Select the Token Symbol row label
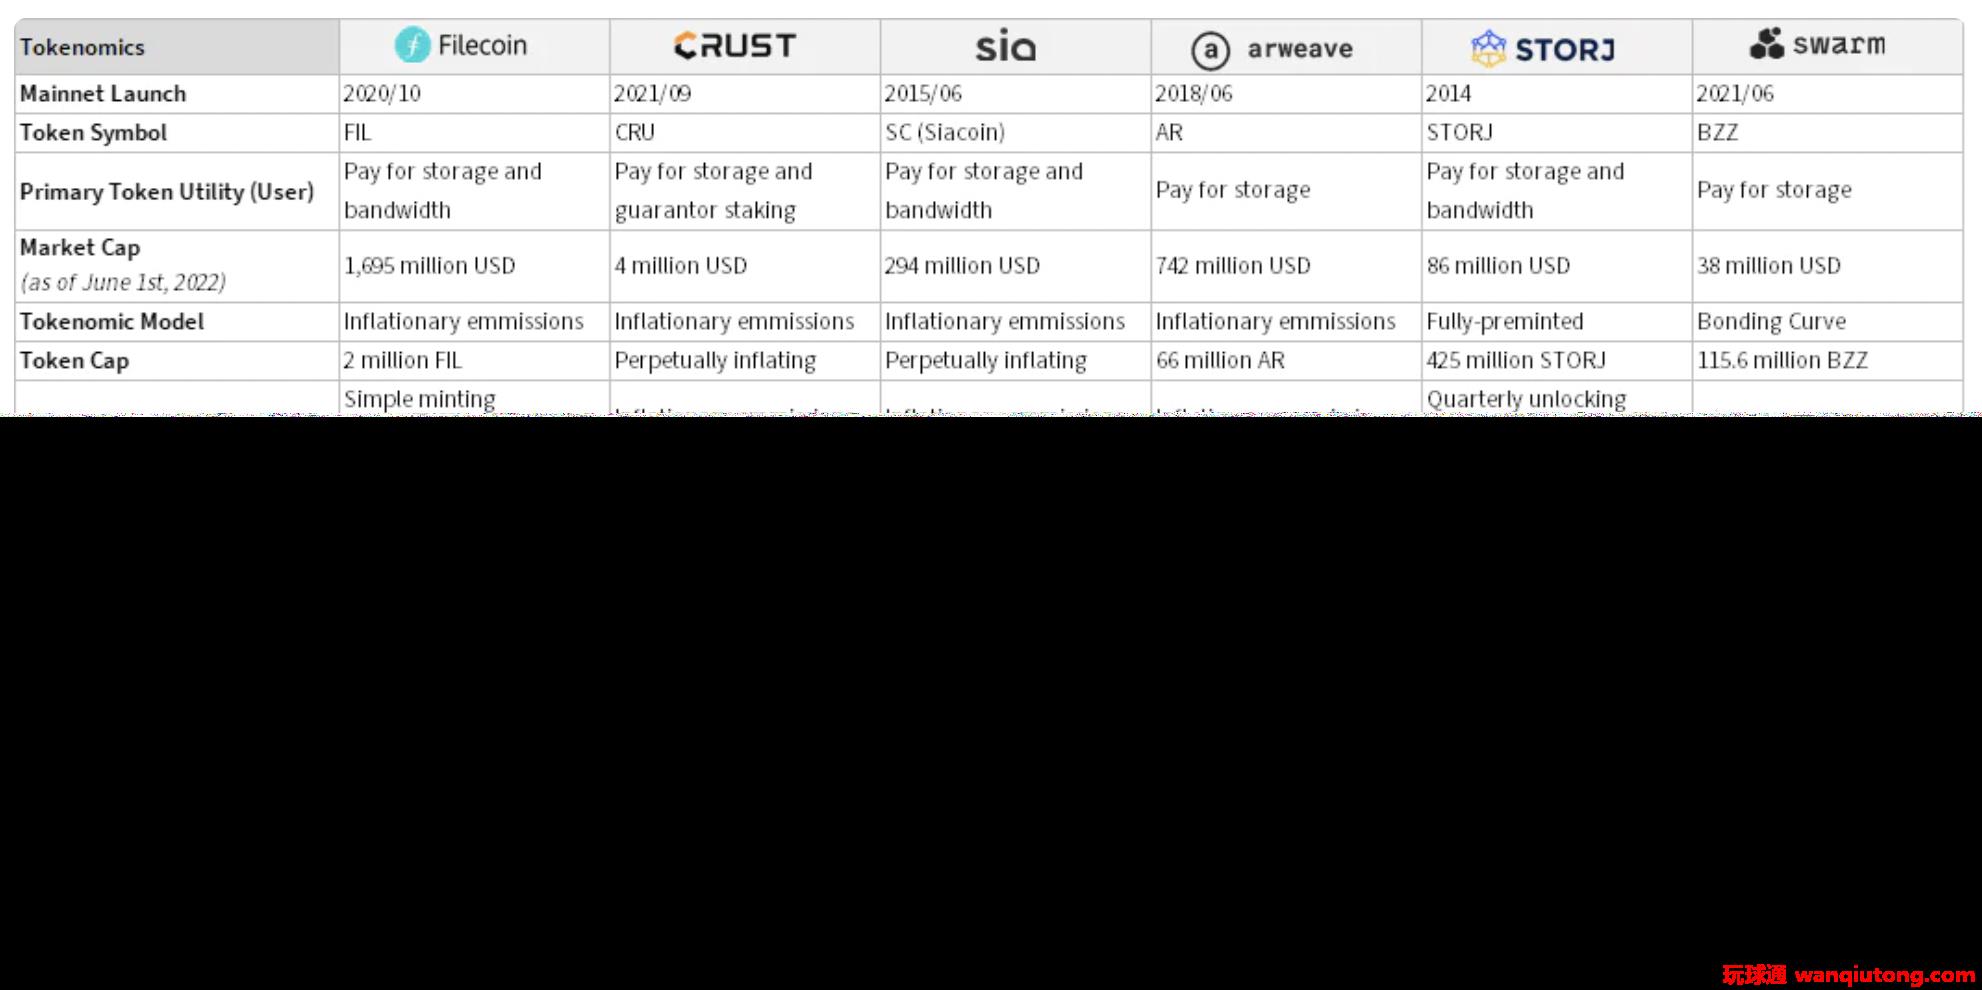Viewport: 1982px width, 990px height. coord(93,133)
